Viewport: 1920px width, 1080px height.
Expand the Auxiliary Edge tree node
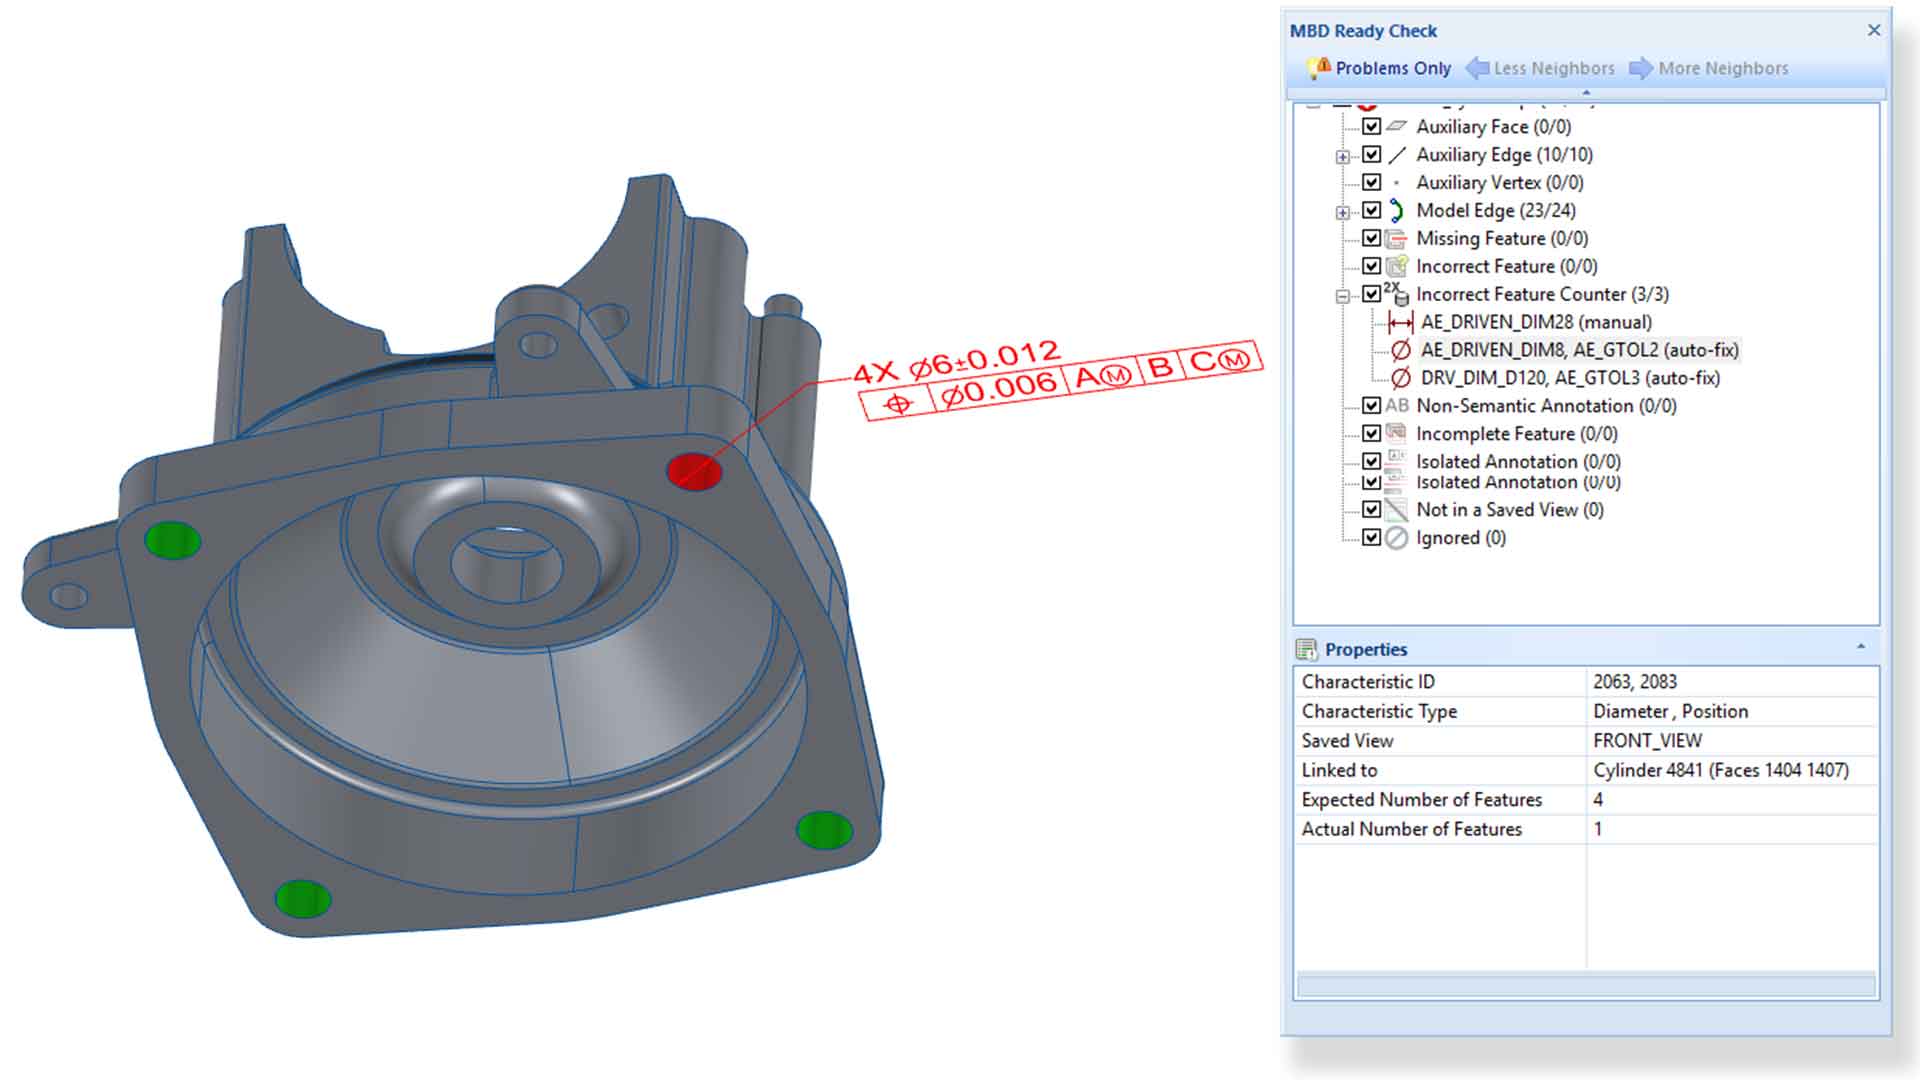(1343, 156)
